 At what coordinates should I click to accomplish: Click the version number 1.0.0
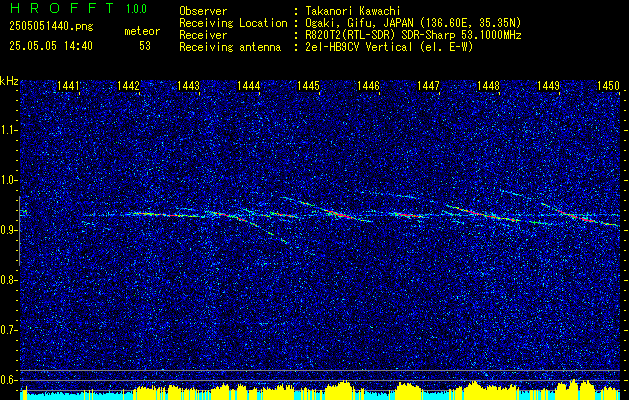pyautogui.click(x=136, y=8)
